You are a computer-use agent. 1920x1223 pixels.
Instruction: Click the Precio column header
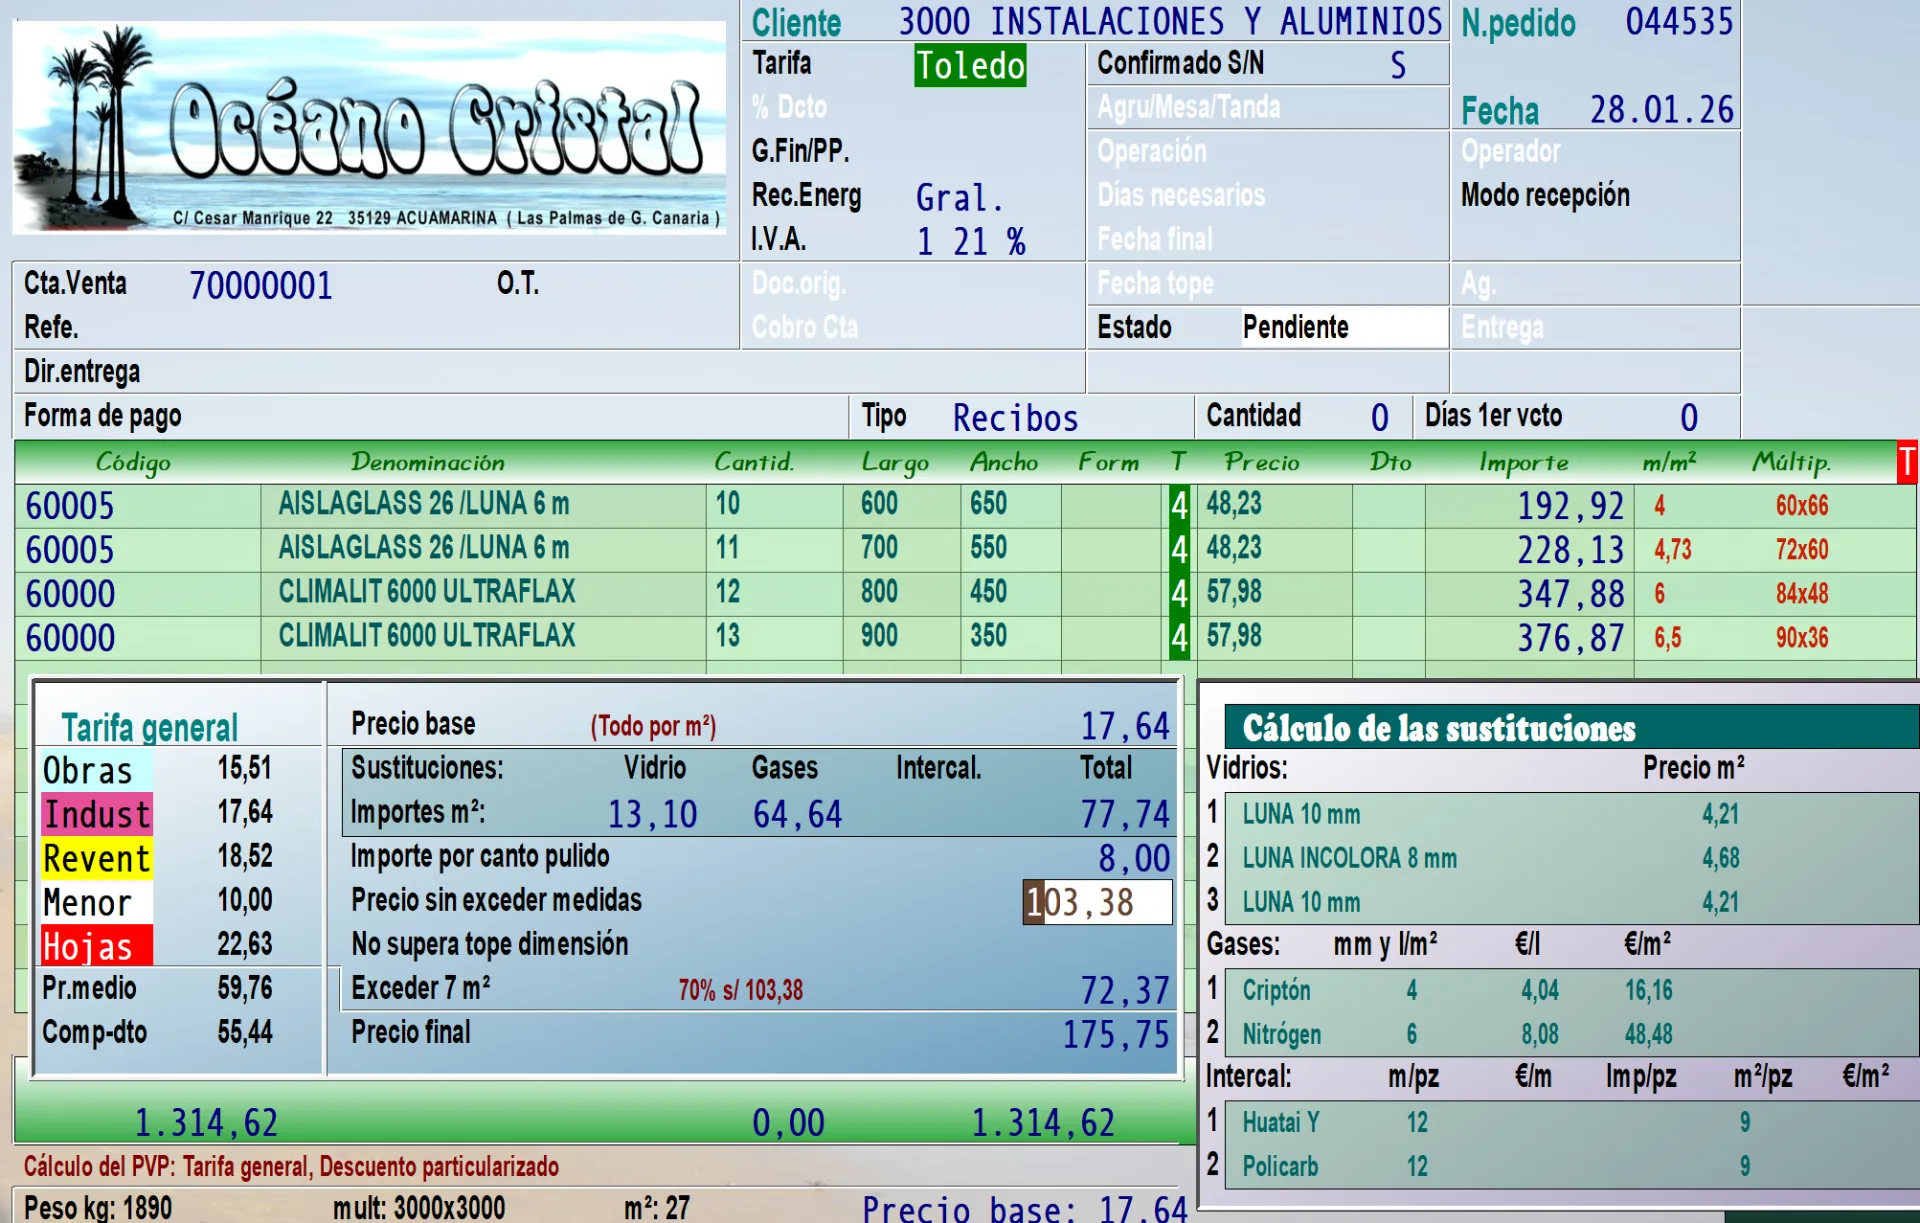coord(1262,462)
